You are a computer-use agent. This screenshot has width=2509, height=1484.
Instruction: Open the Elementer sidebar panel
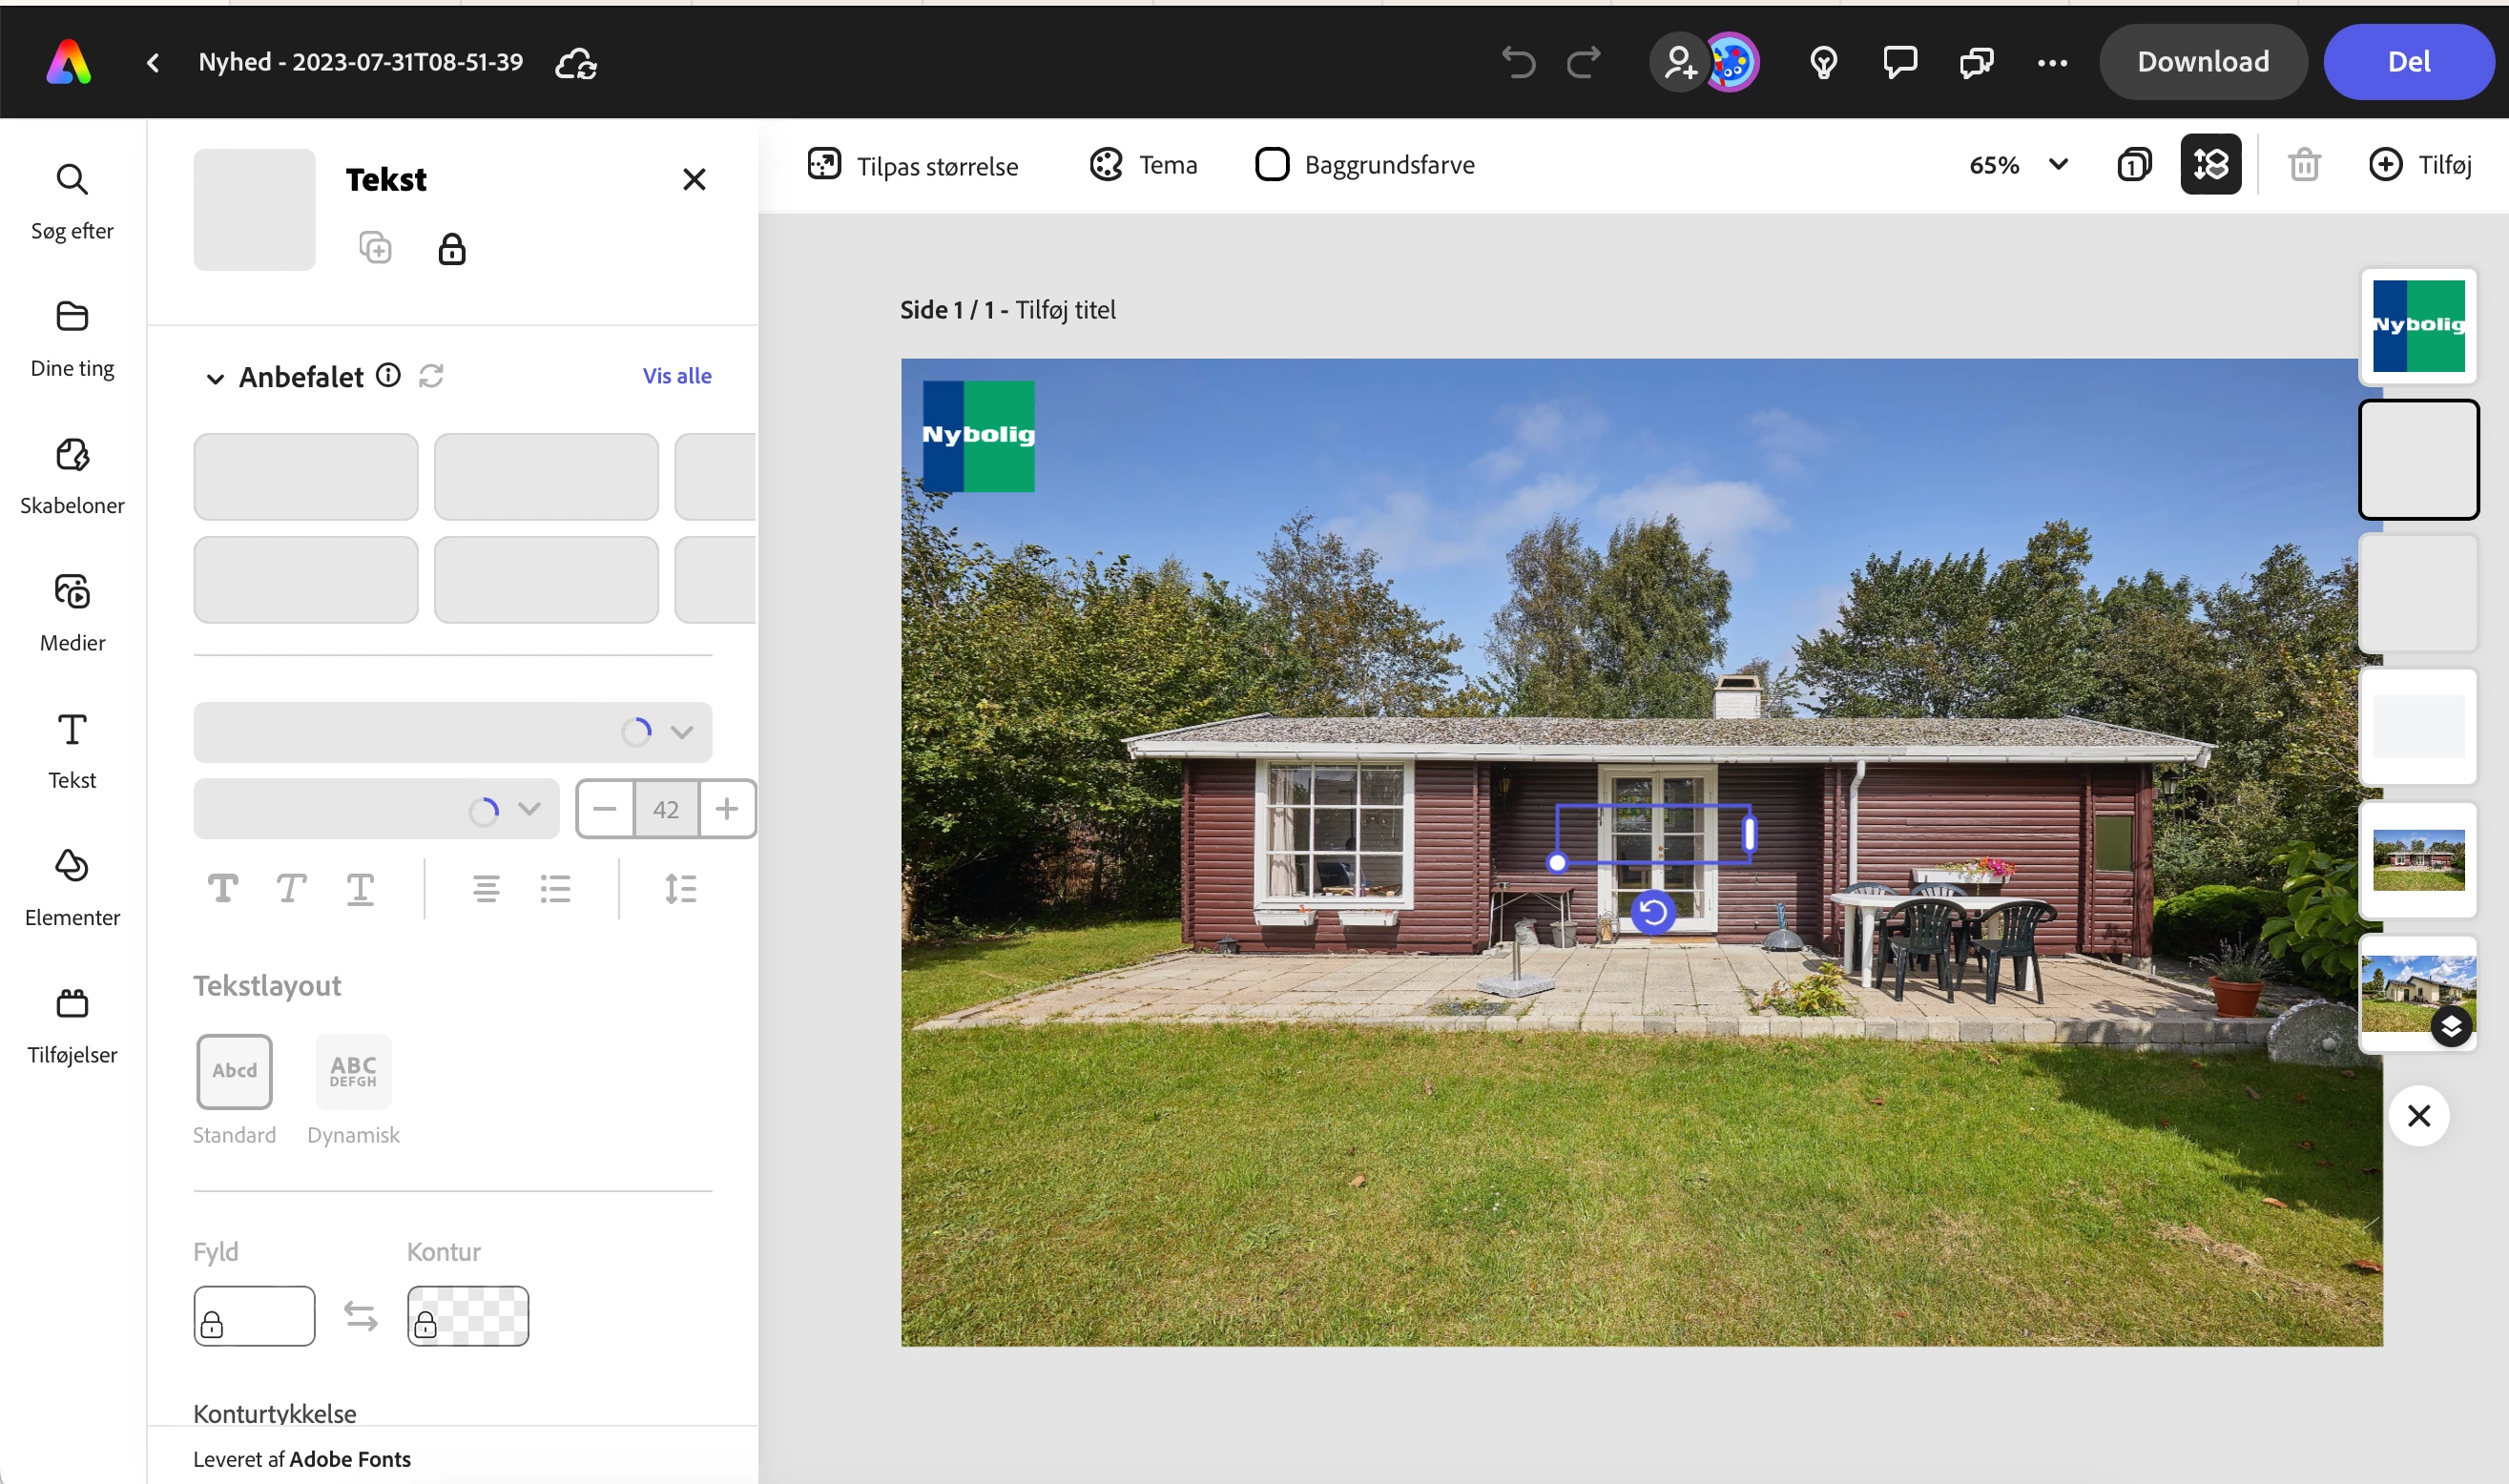click(x=72, y=887)
